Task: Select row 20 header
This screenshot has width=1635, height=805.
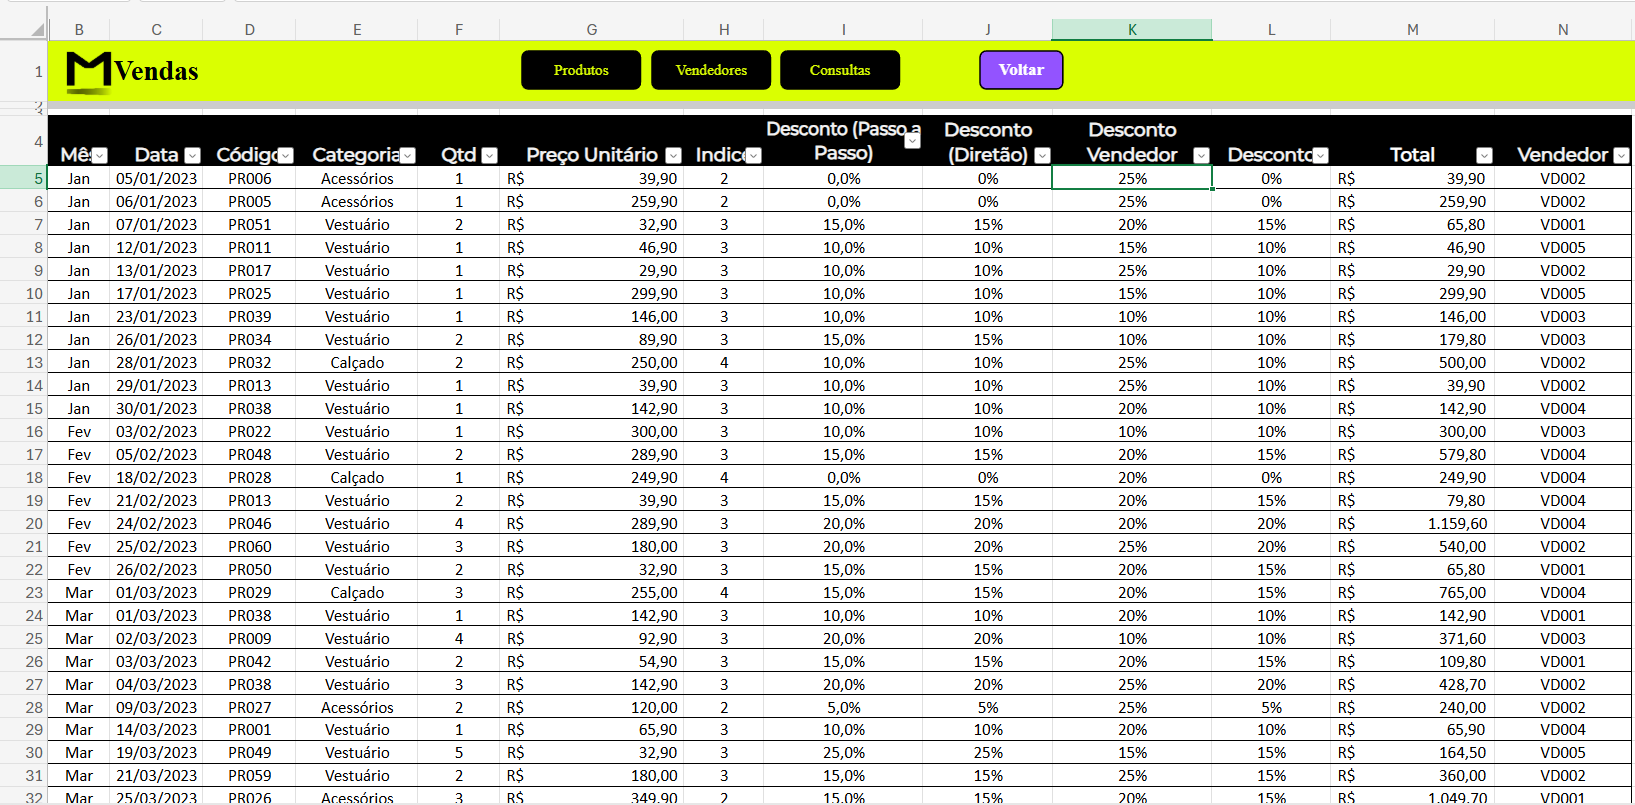Action: (23, 523)
